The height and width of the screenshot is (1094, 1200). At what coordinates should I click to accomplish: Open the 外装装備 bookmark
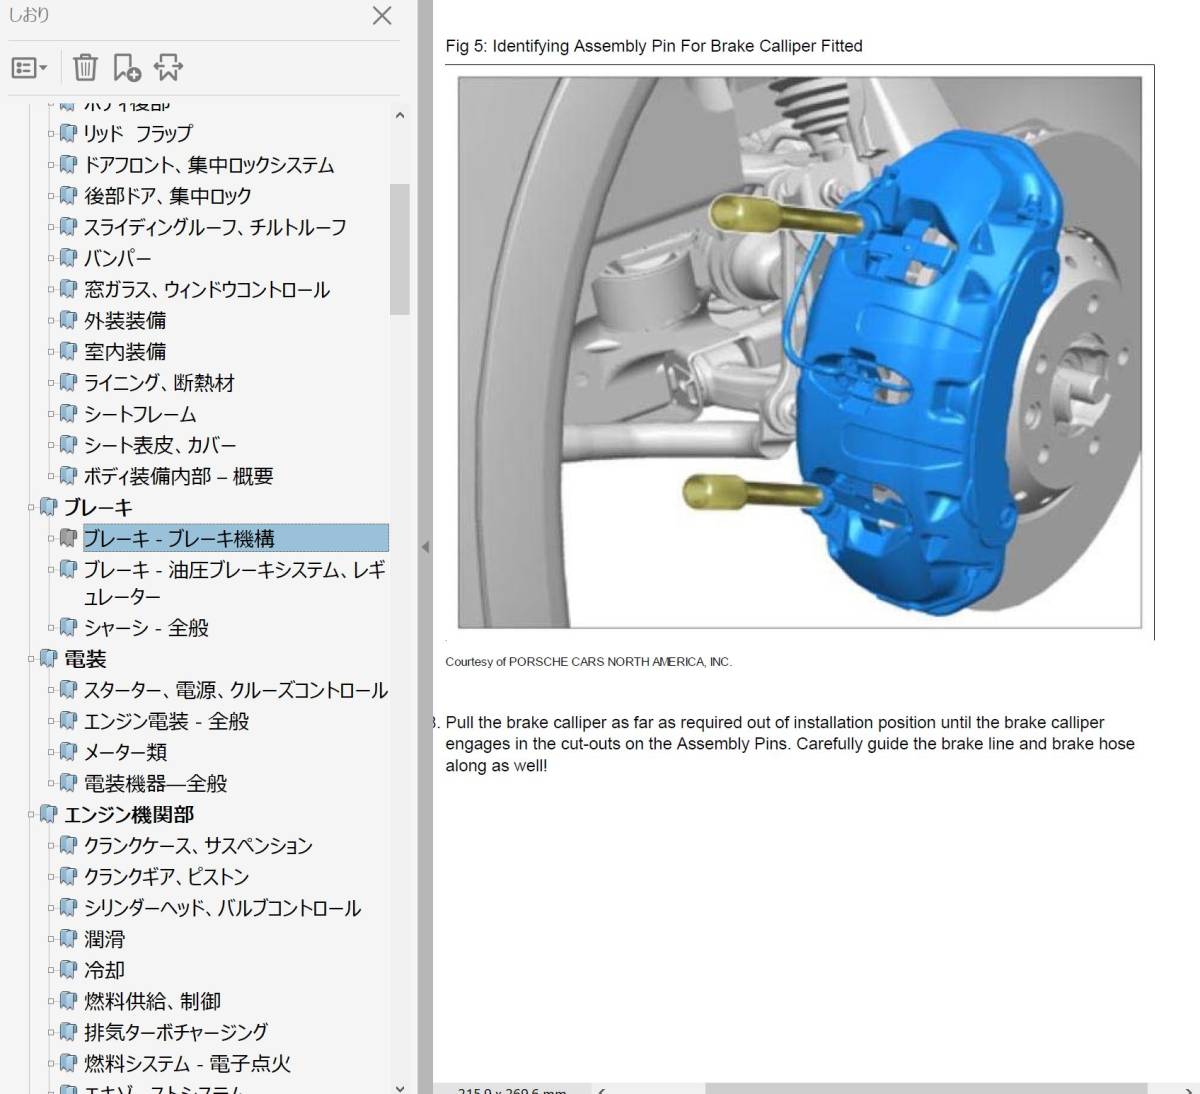pyautogui.click(x=125, y=321)
